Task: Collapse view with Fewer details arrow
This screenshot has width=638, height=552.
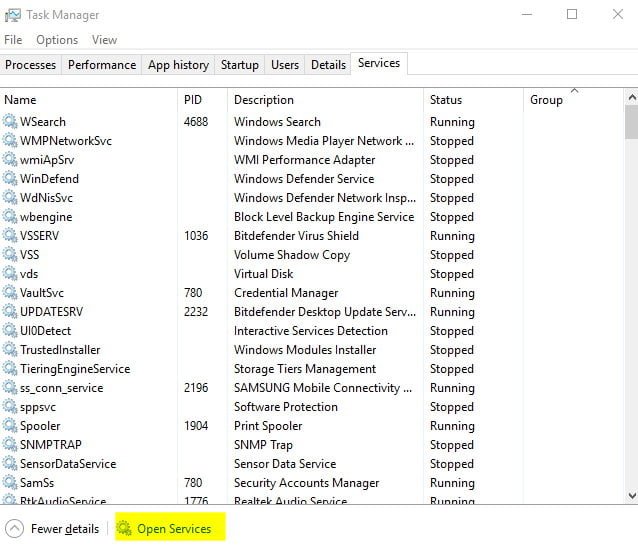Action: tap(14, 528)
